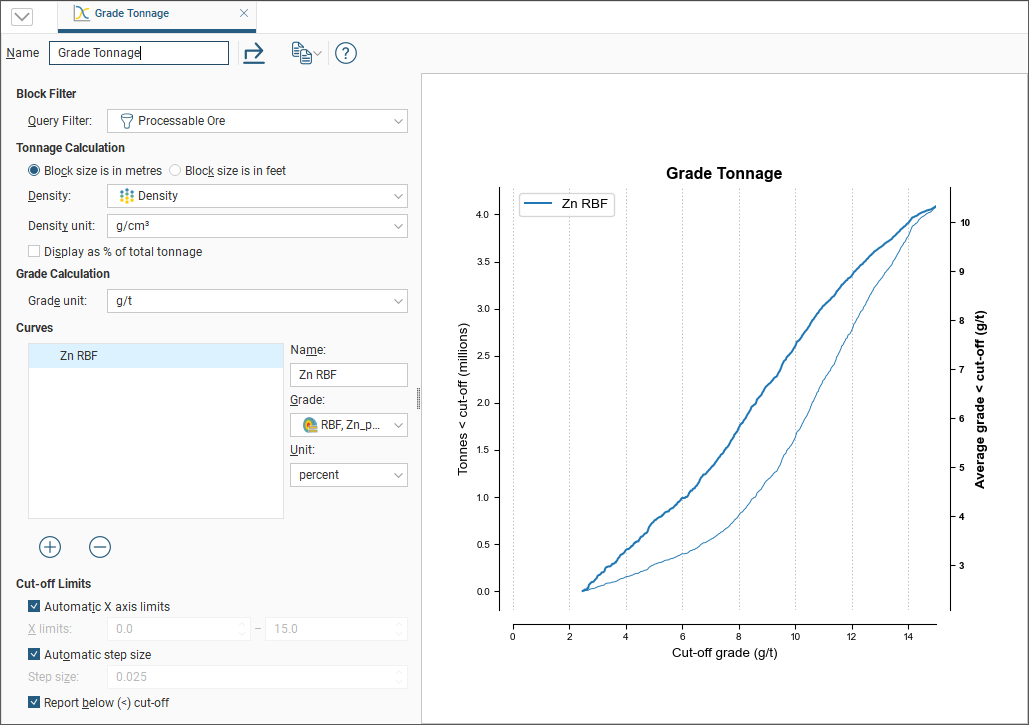Open the Query Filter dropdown

point(257,121)
